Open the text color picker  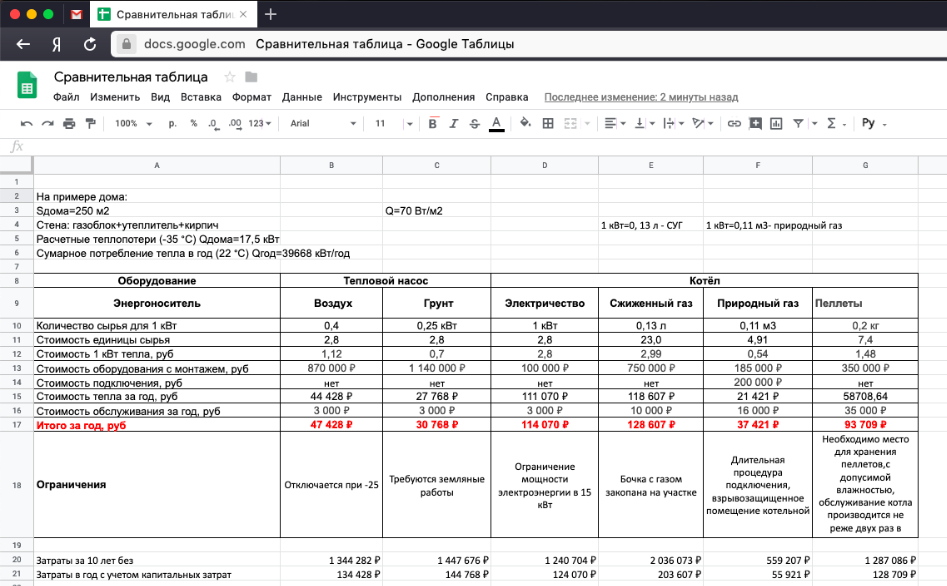496,124
